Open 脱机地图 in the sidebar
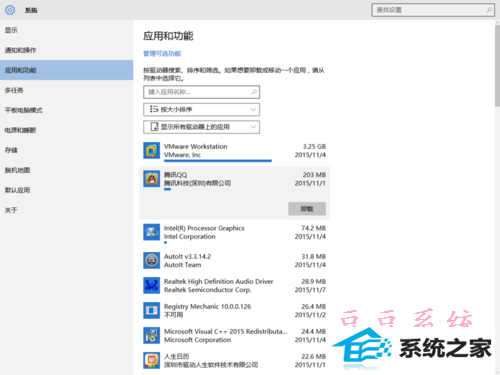500x375 pixels. coord(67,170)
